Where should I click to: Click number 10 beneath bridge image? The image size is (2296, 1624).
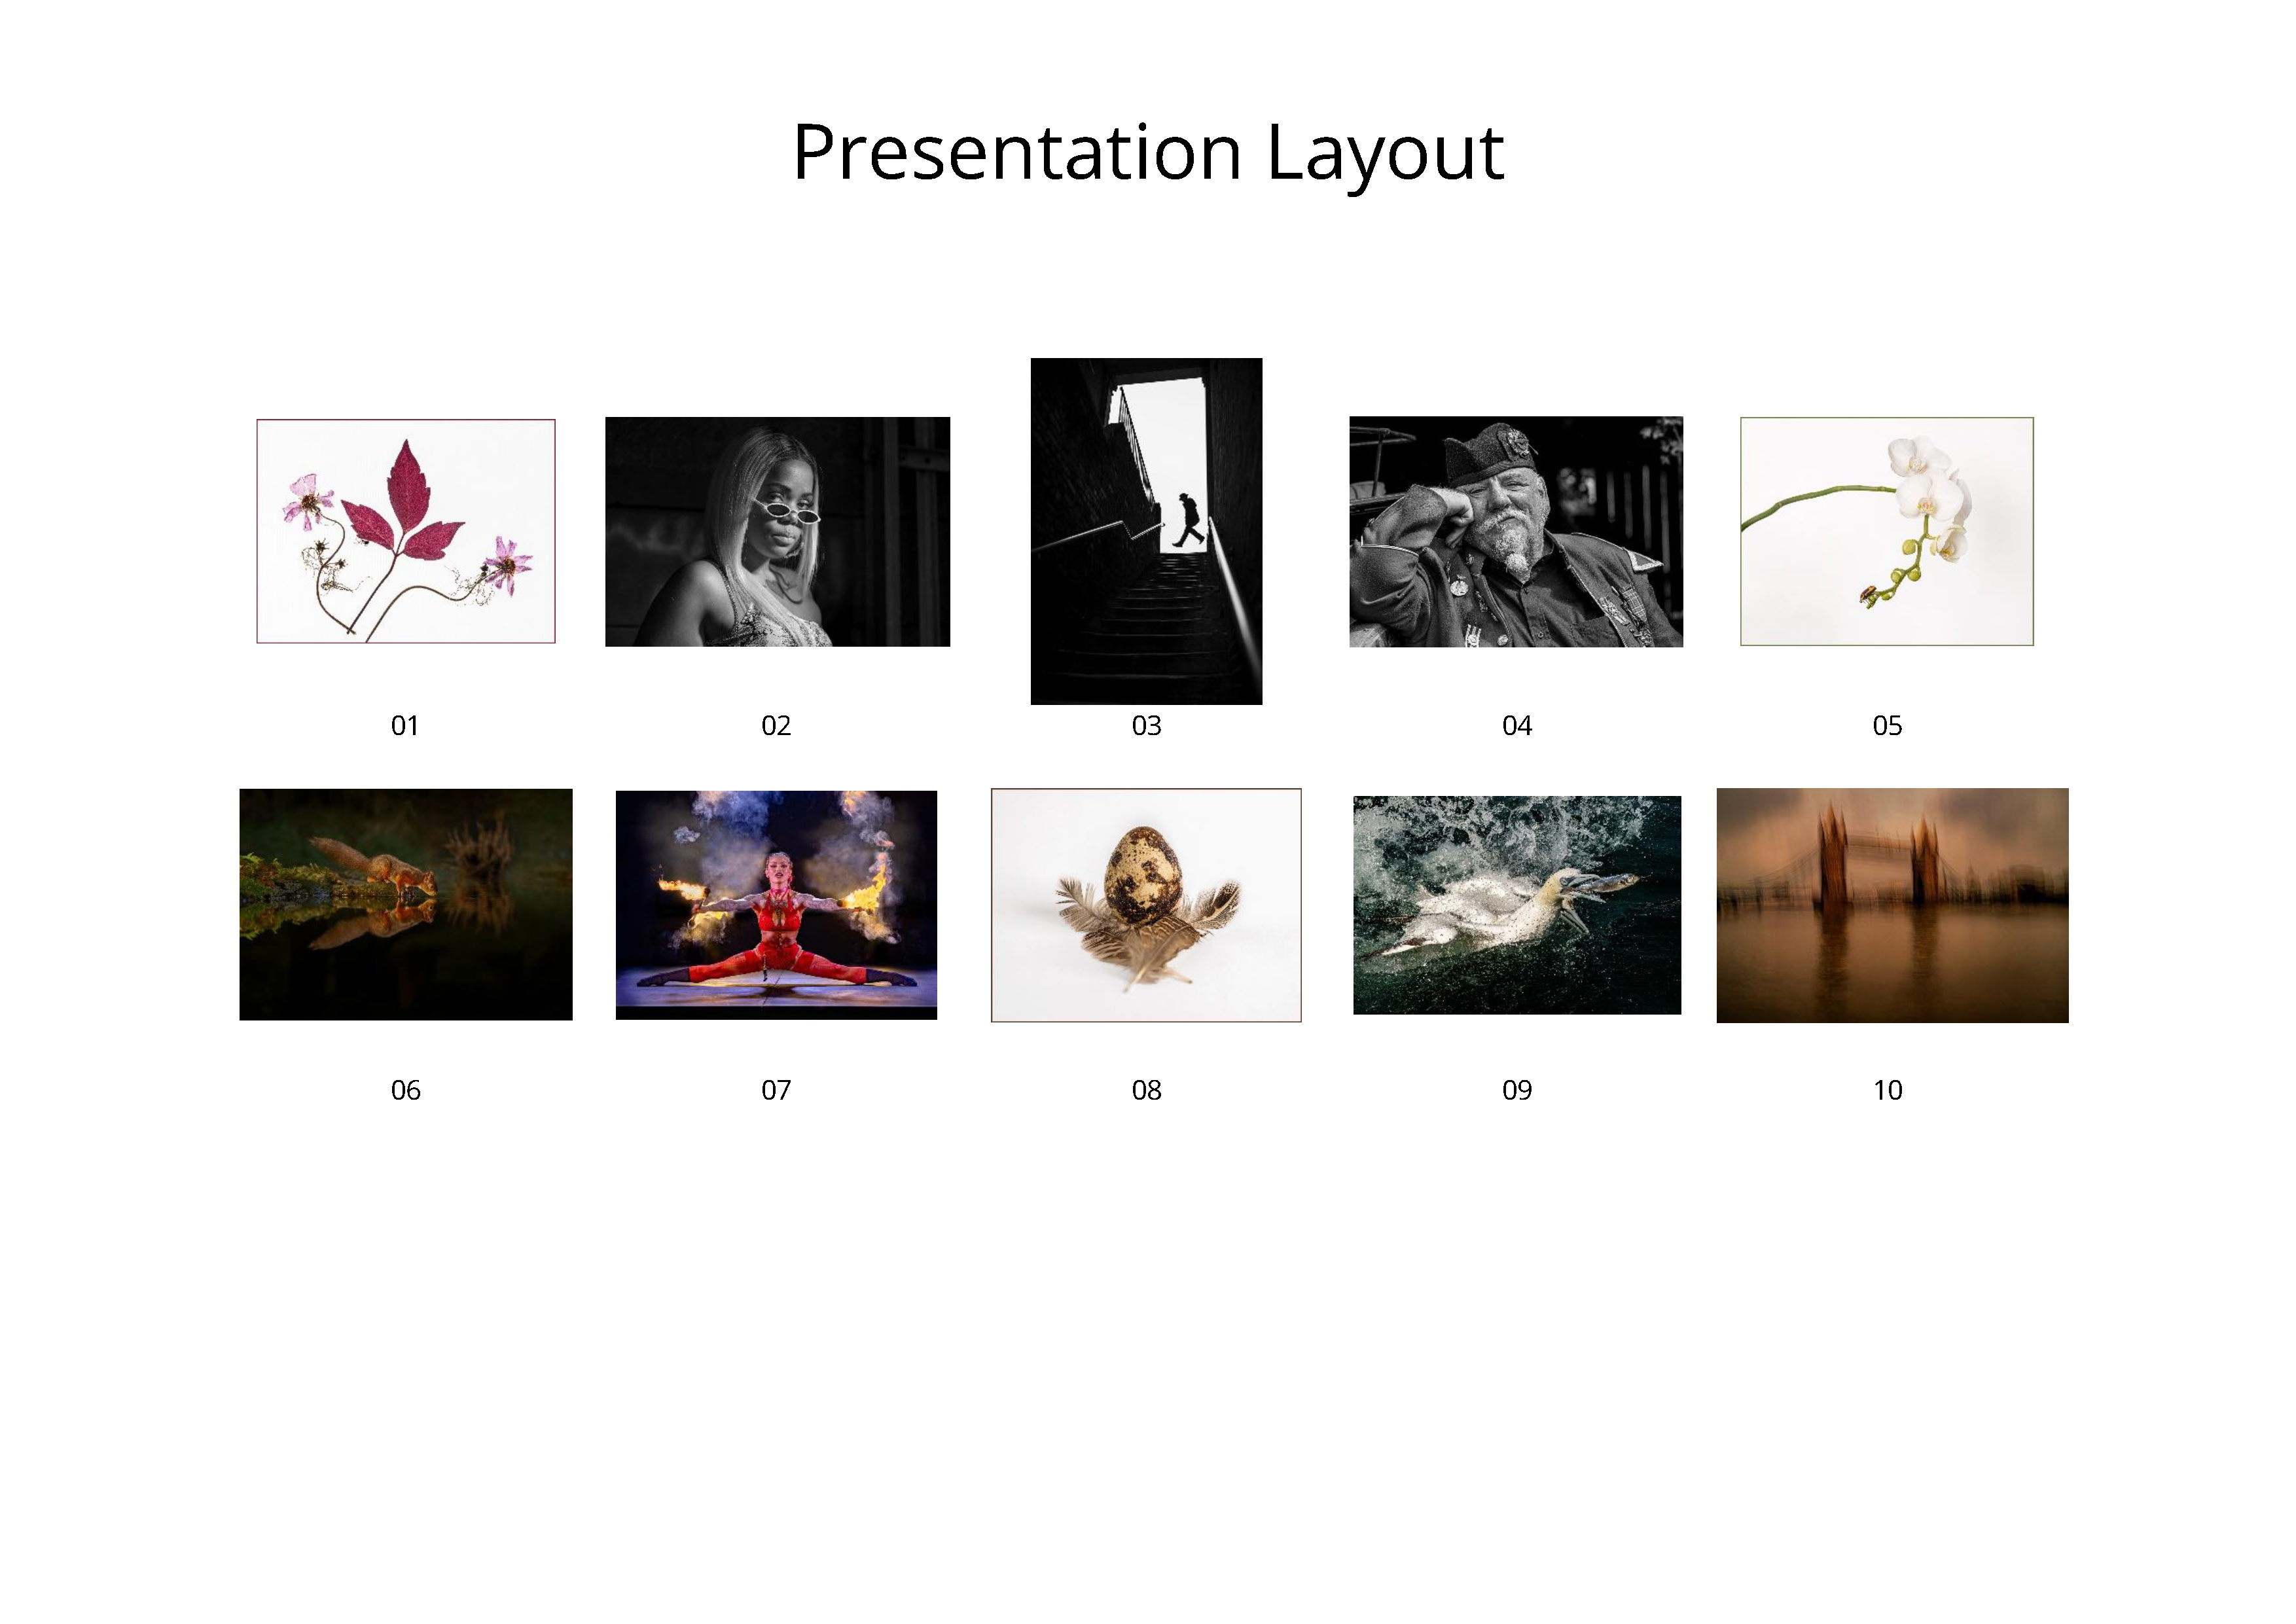1887,1090
